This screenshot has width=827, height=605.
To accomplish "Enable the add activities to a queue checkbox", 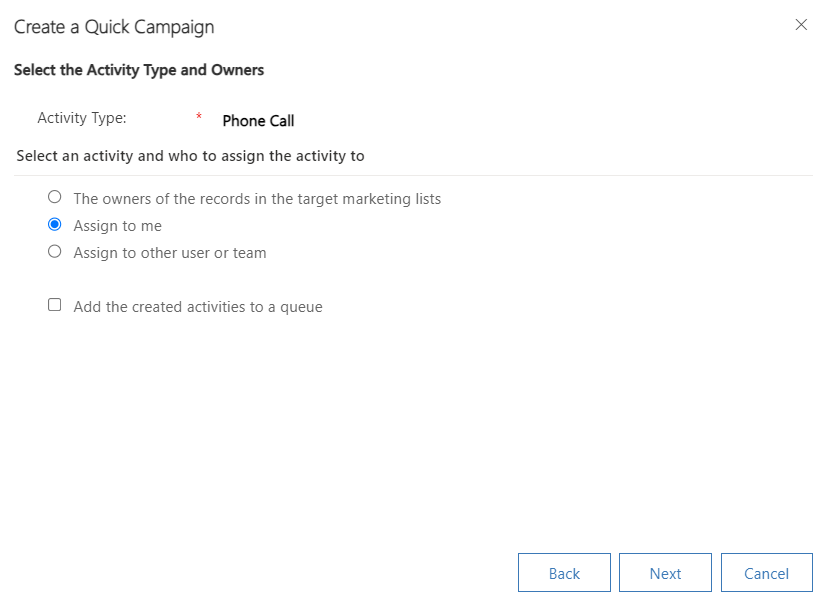I will 55,305.
